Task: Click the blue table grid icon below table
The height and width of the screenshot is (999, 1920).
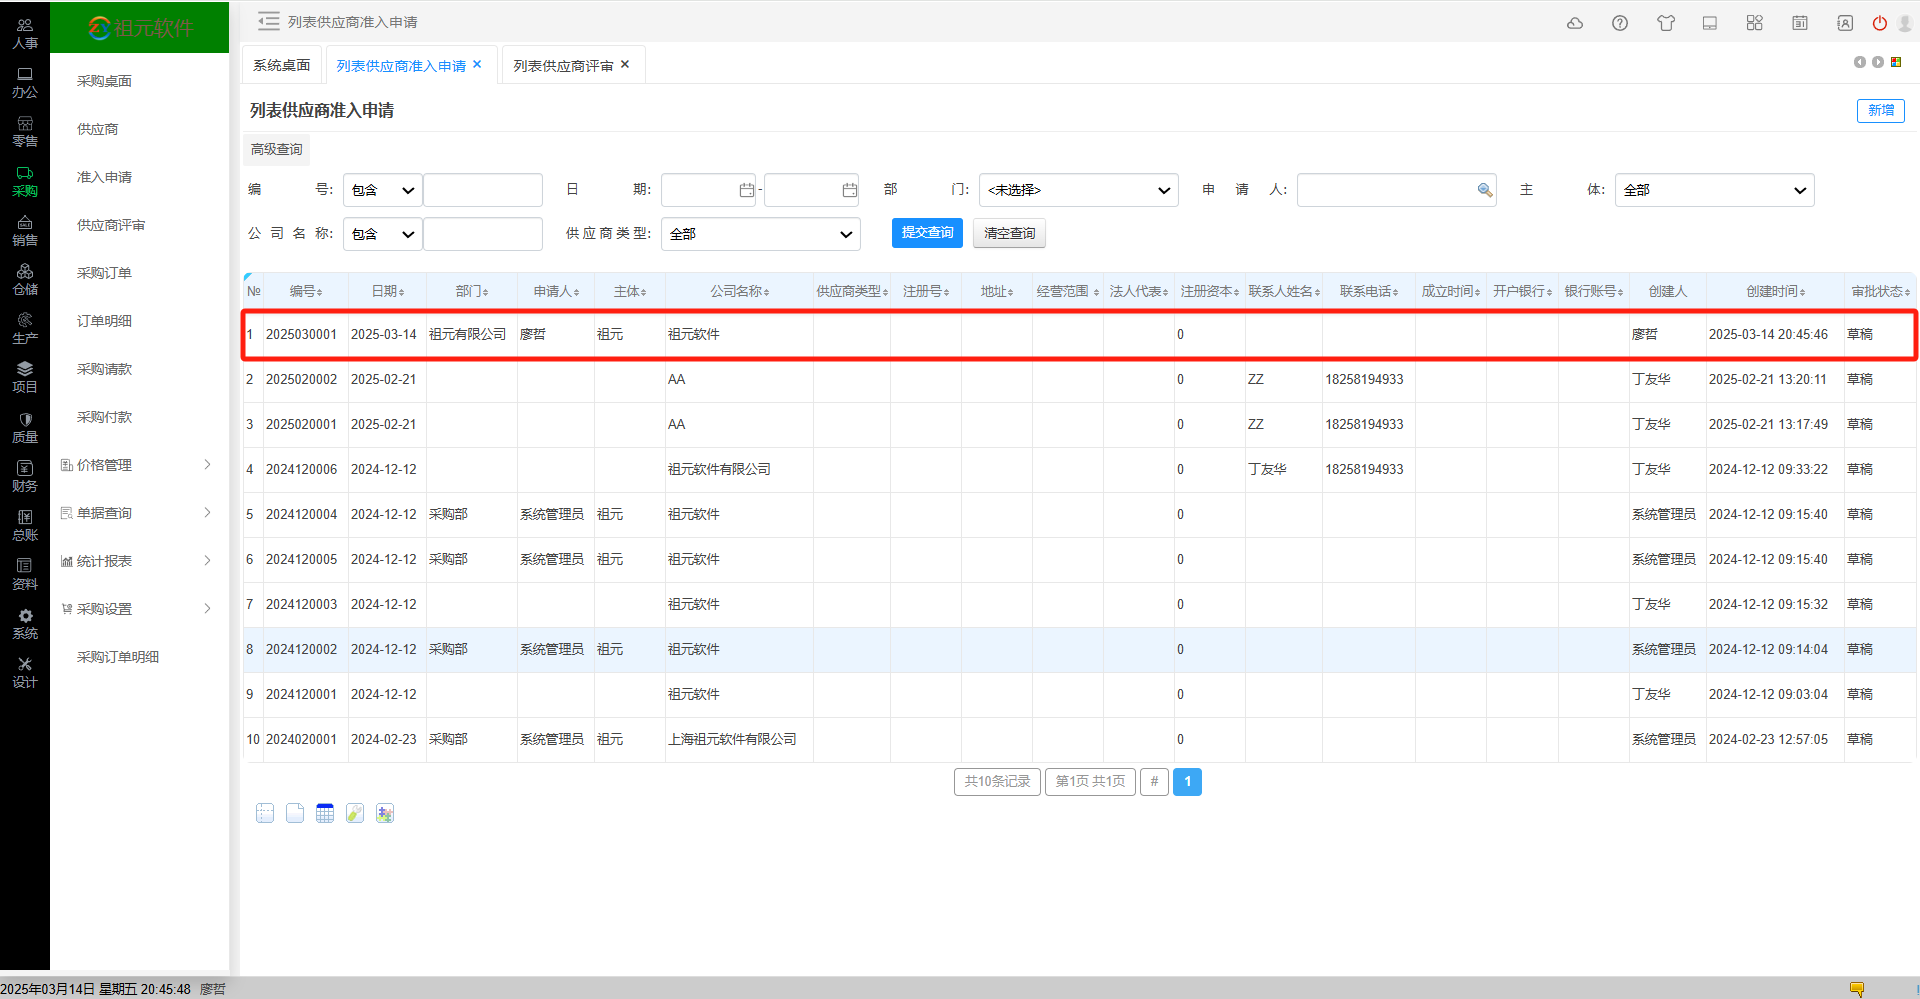Action: pyautogui.click(x=325, y=813)
